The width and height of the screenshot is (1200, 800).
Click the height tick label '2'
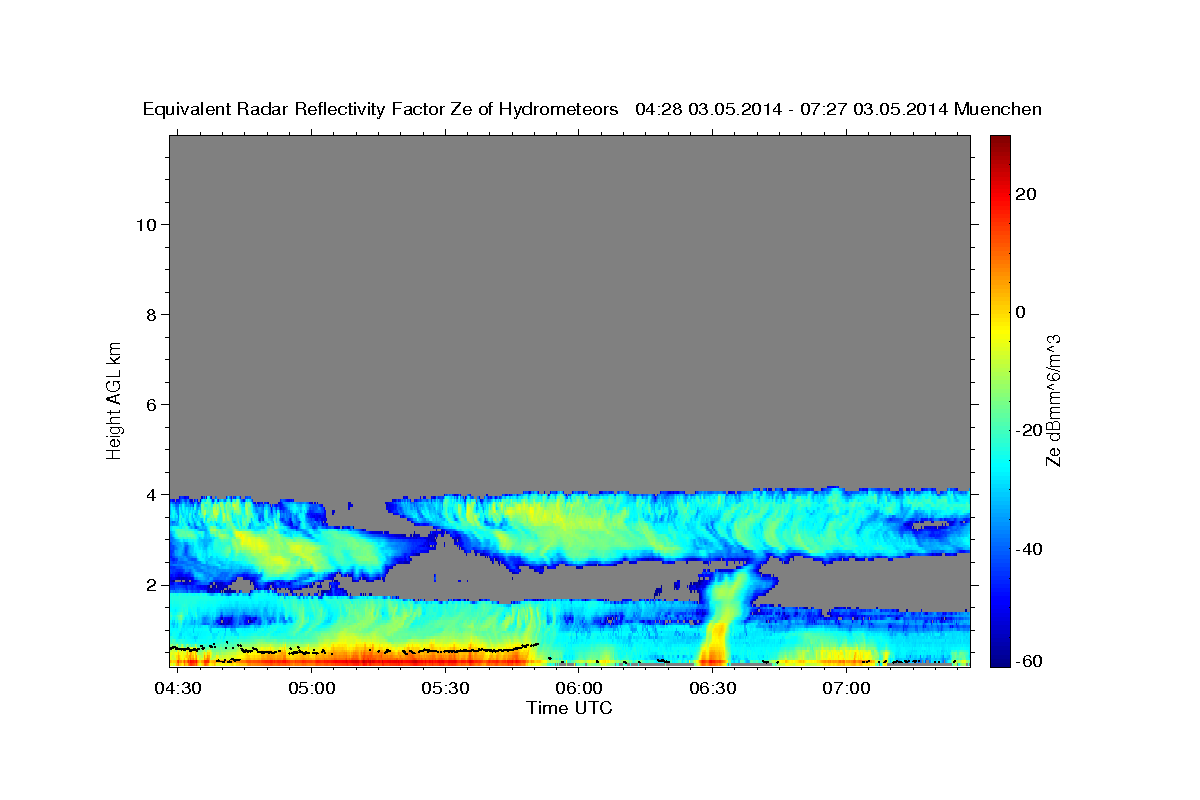pyautogui.click(x=152, y=584)
